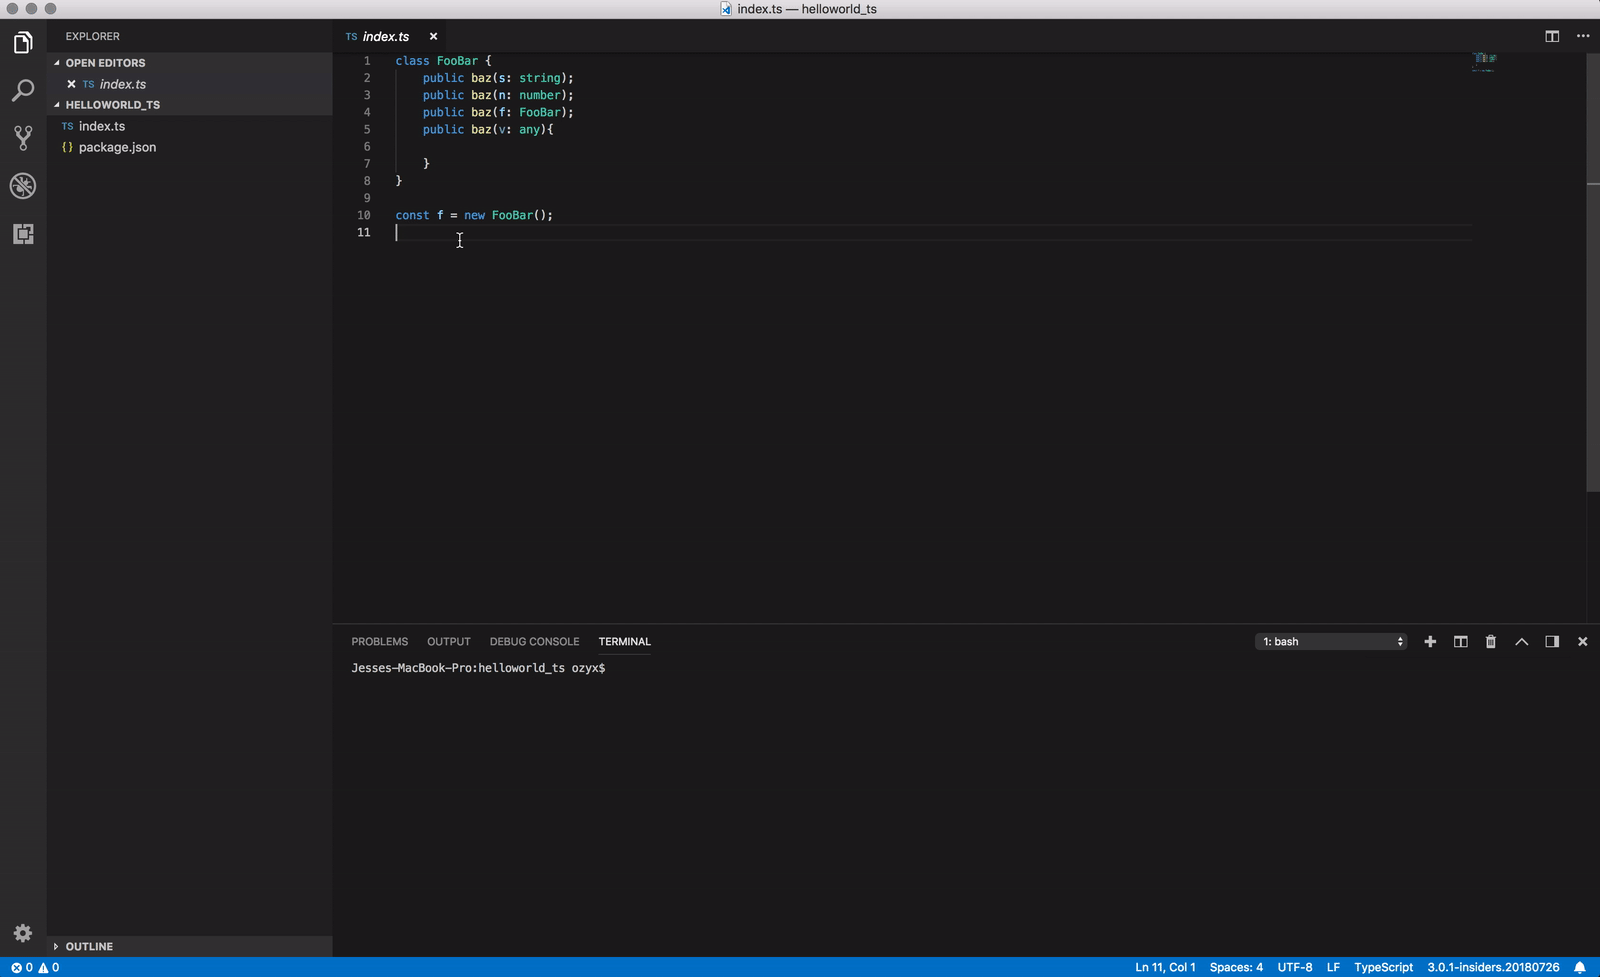Viewport: 1600px width, 977px height.
Task: Kill the terminal with trash icon
Action: coord(1491,642)
